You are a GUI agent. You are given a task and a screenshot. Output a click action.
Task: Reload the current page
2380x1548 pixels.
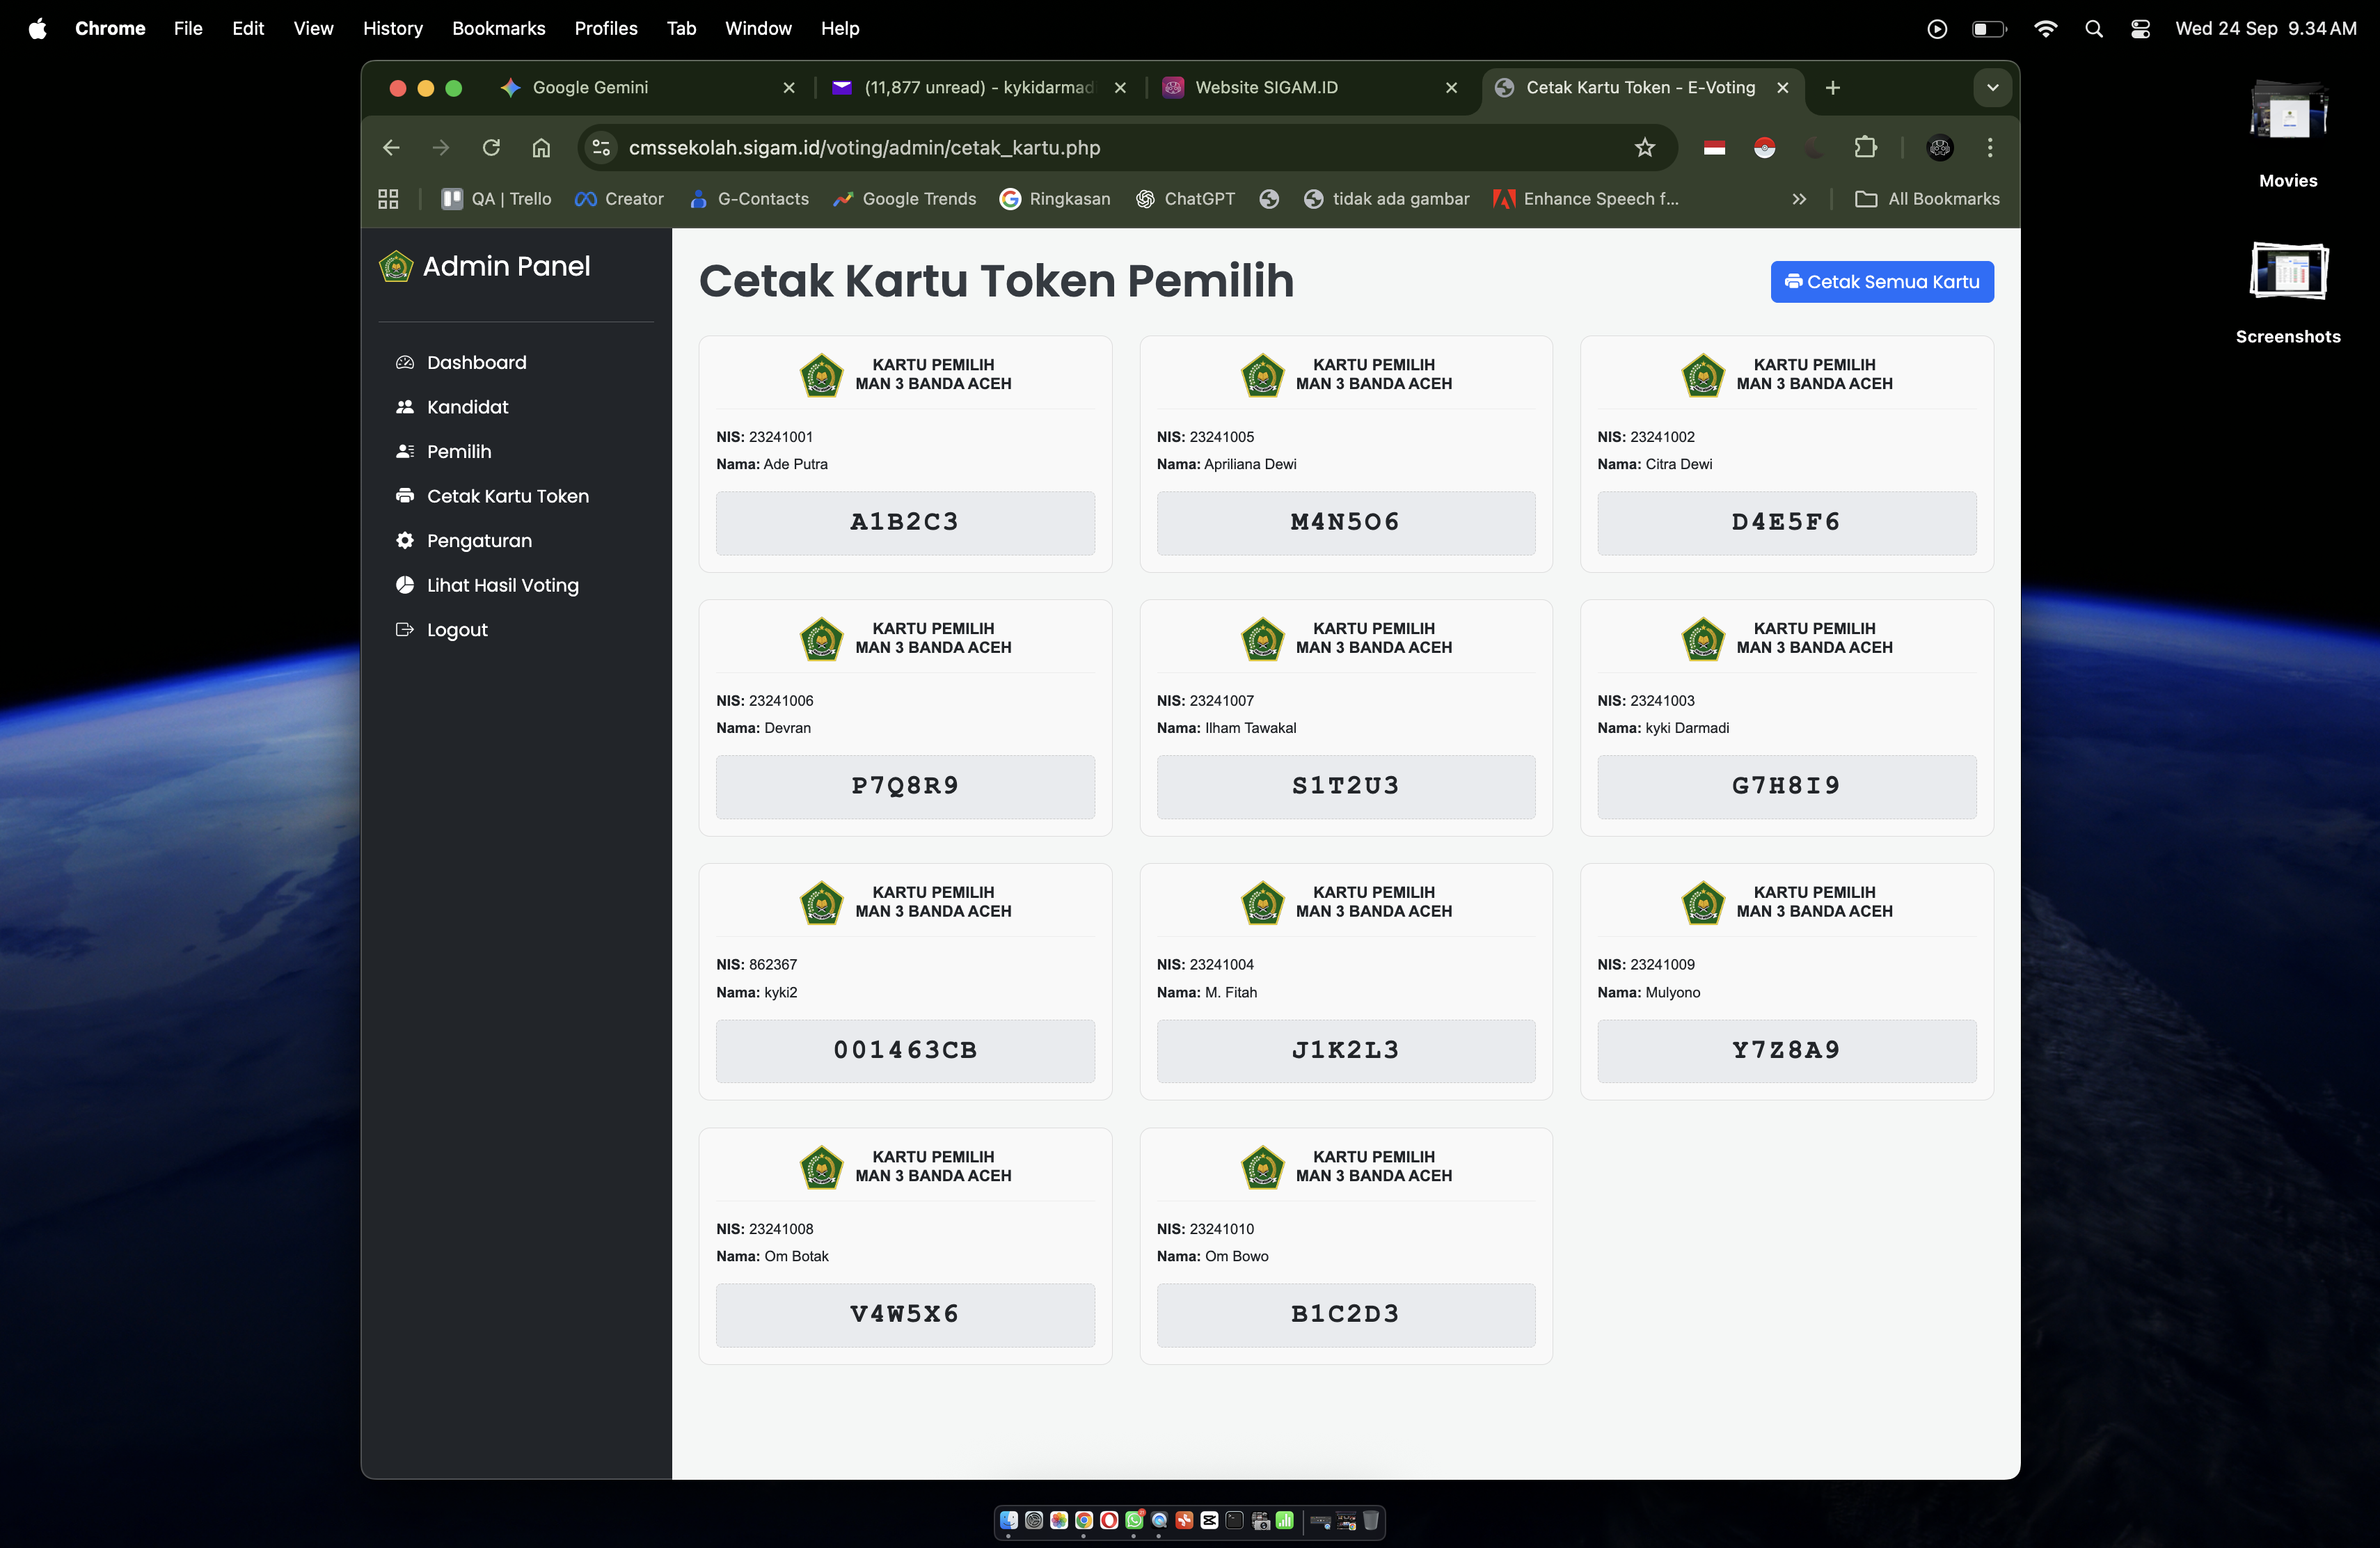click(x=491, y=148)
